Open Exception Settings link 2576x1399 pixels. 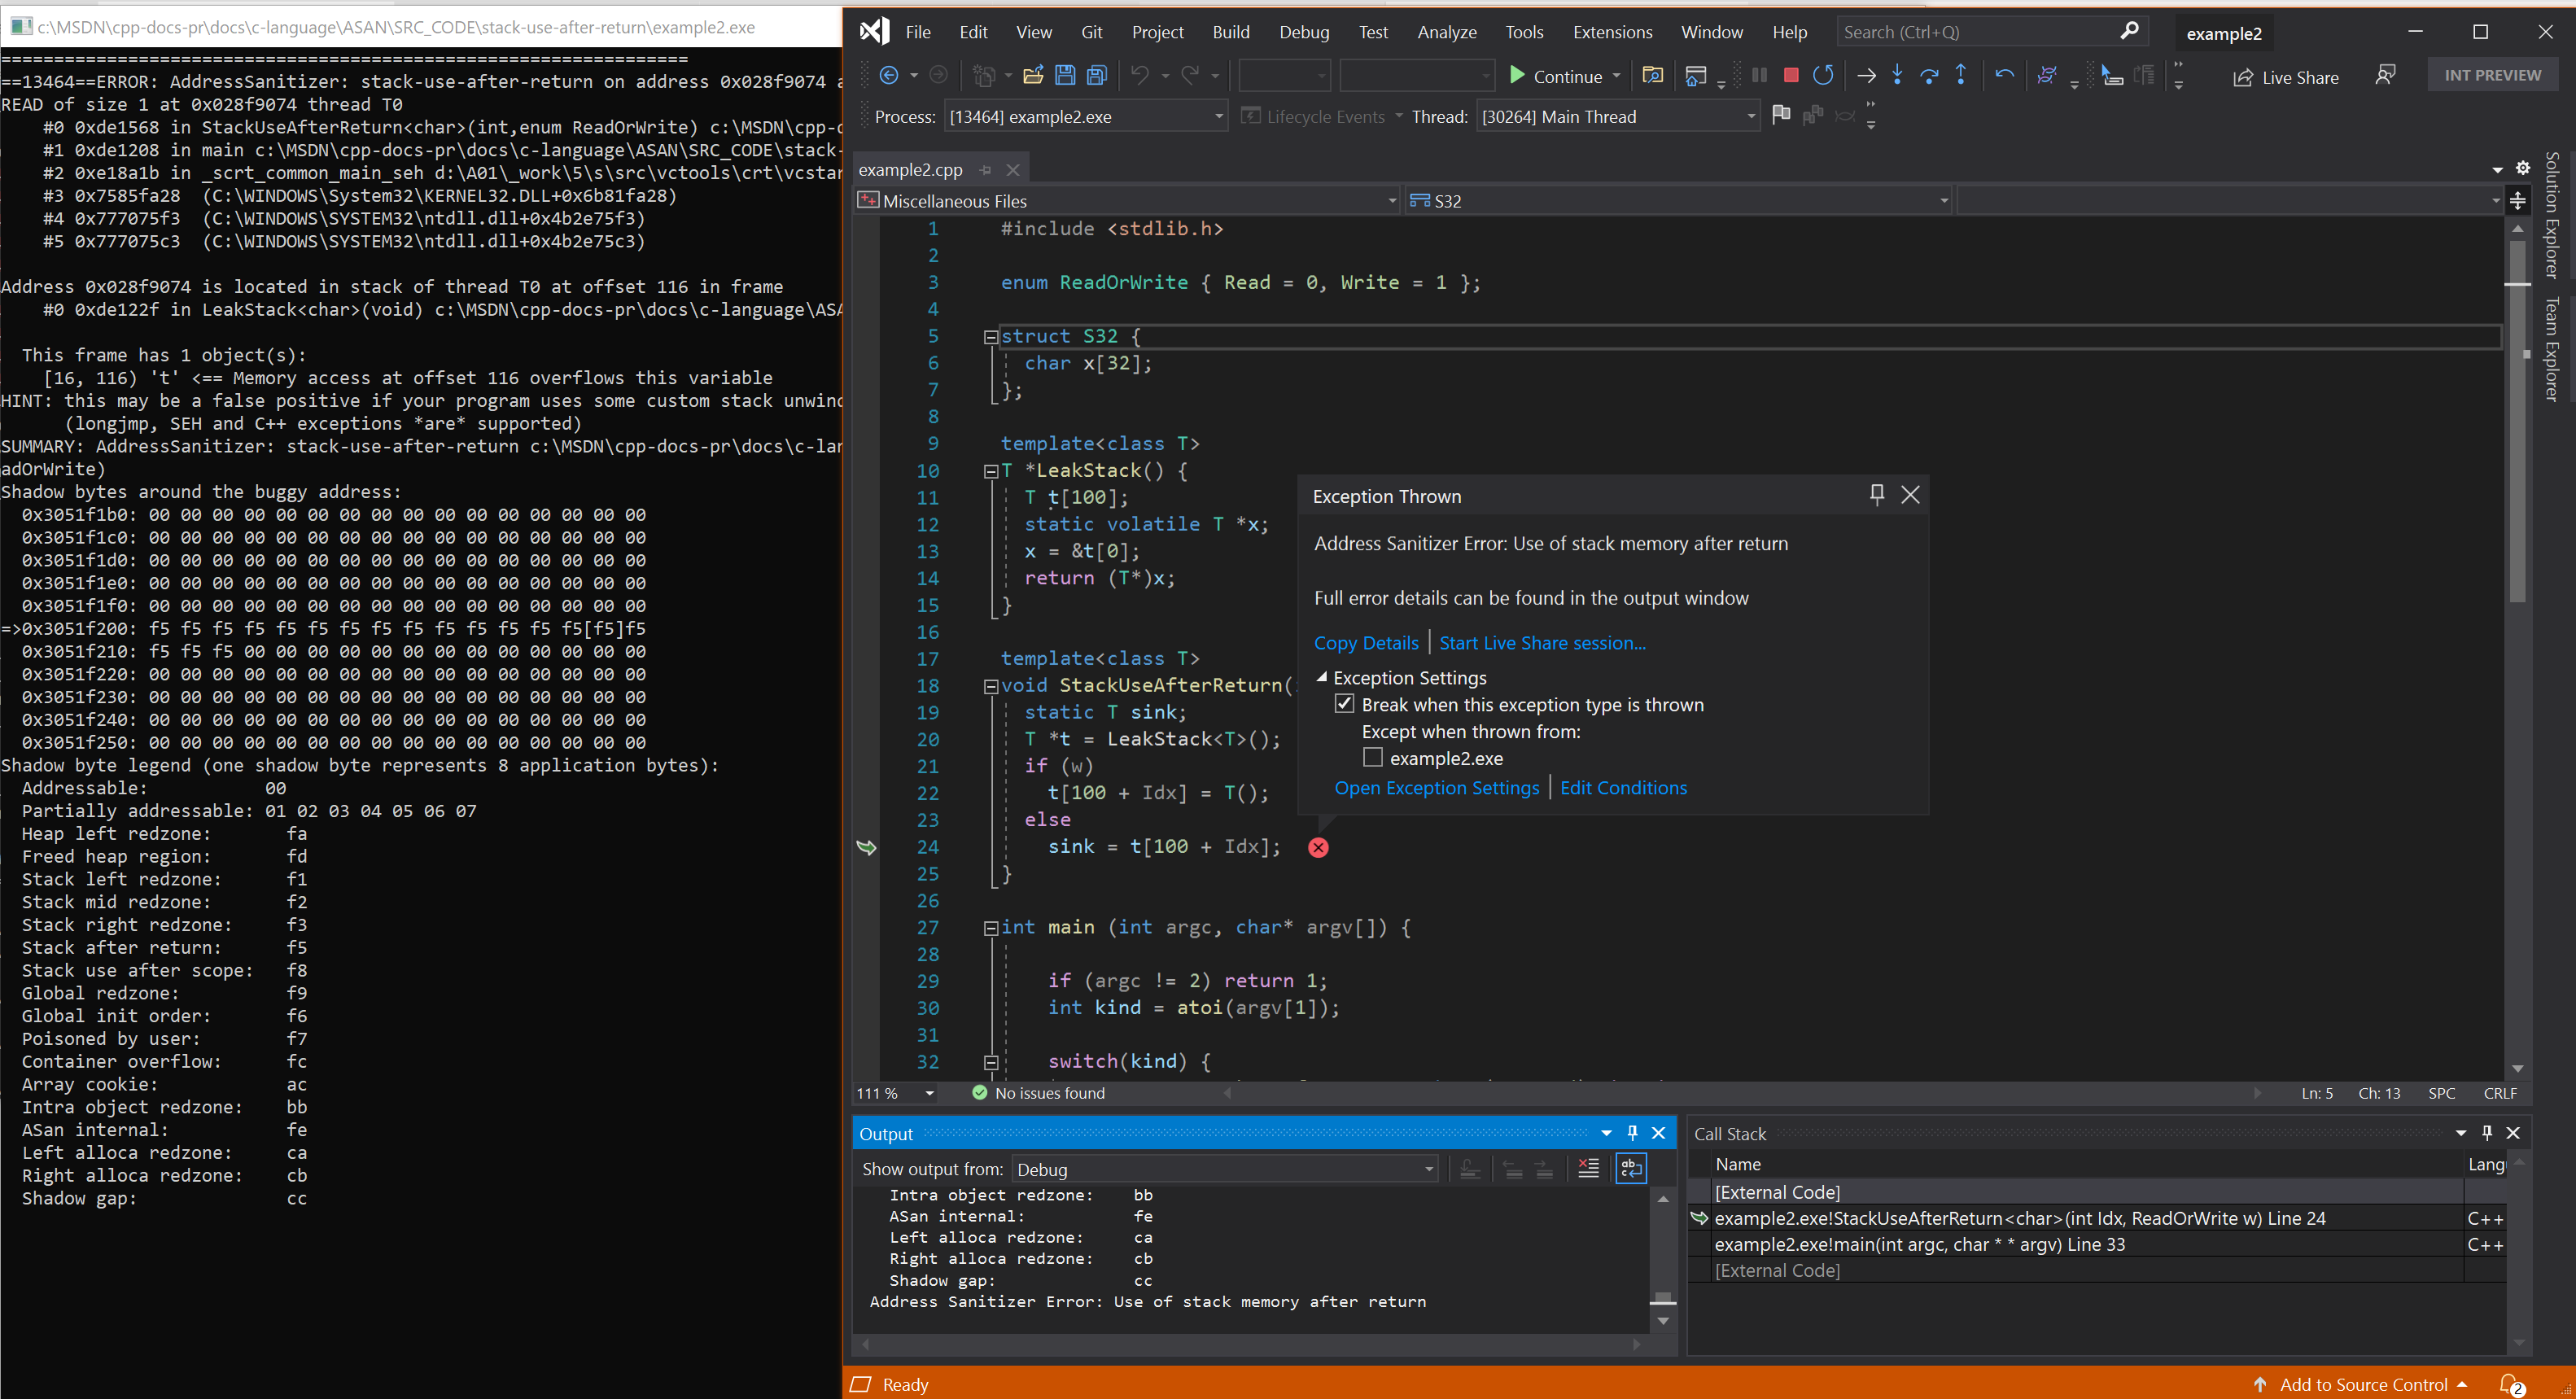(1437, 787)
